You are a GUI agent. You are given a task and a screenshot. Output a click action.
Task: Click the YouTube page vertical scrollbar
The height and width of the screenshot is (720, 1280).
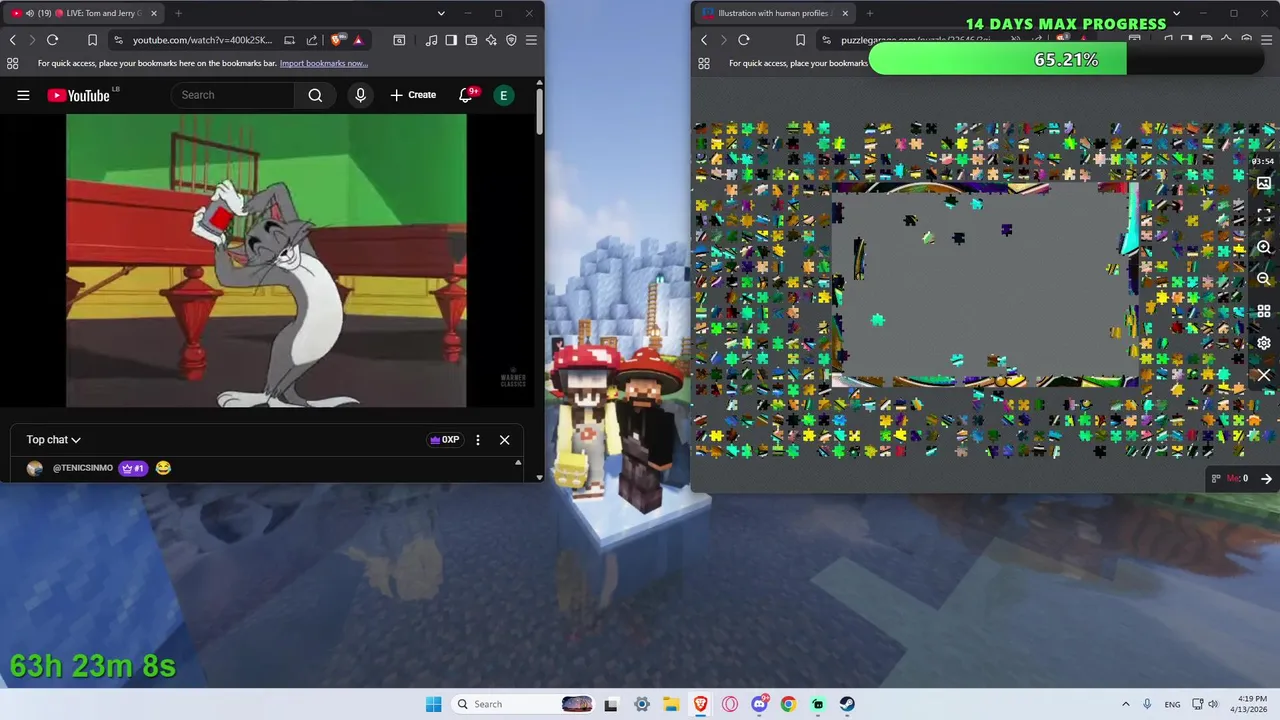point(539,112)
